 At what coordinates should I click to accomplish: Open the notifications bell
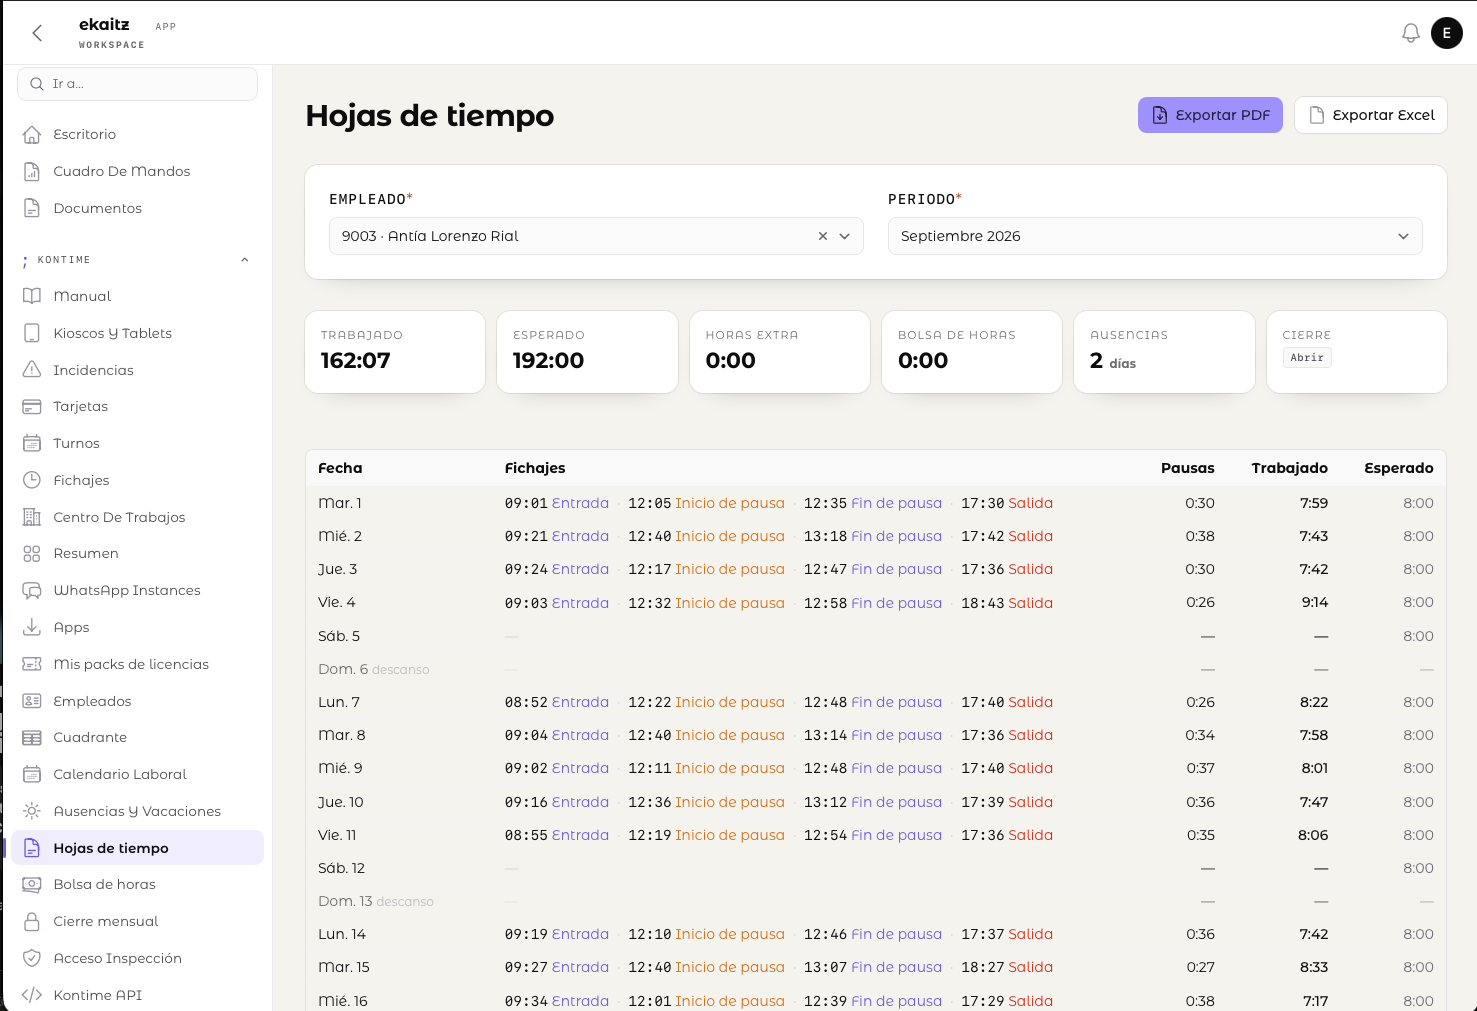[x=1410, y=33]
